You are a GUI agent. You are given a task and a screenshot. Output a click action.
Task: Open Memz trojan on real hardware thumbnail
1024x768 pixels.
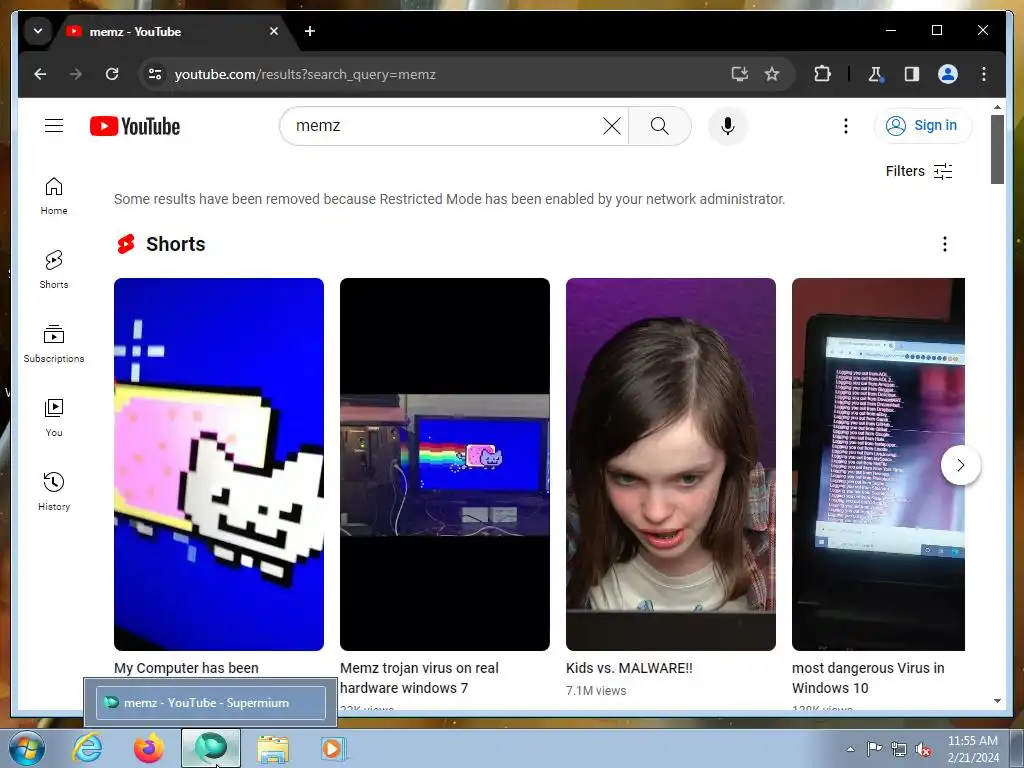[445, 464]
